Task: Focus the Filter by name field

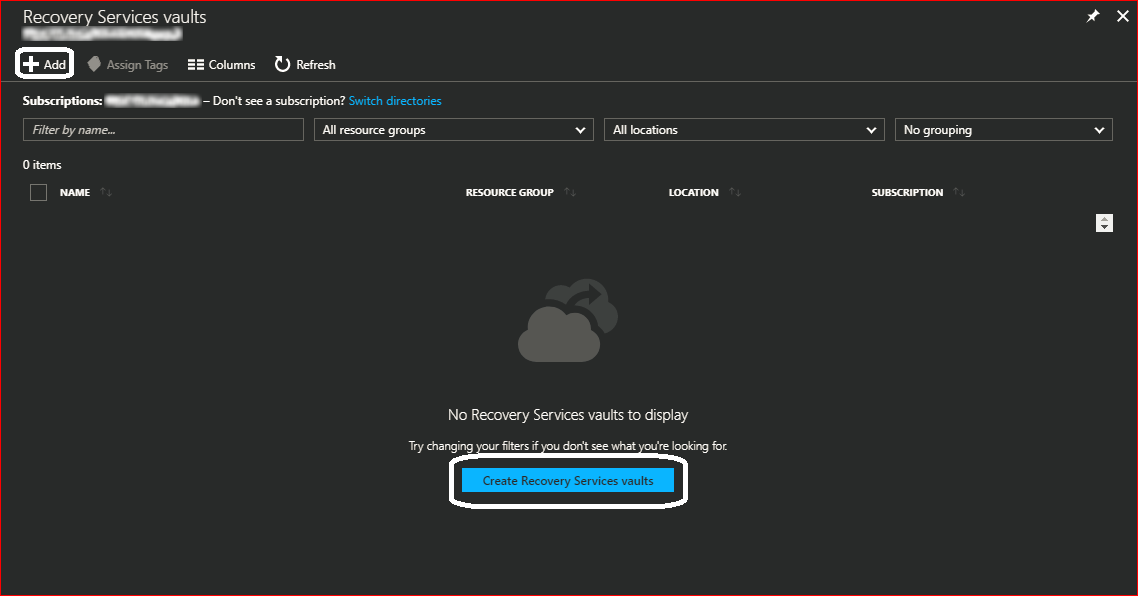Action: 163,129
